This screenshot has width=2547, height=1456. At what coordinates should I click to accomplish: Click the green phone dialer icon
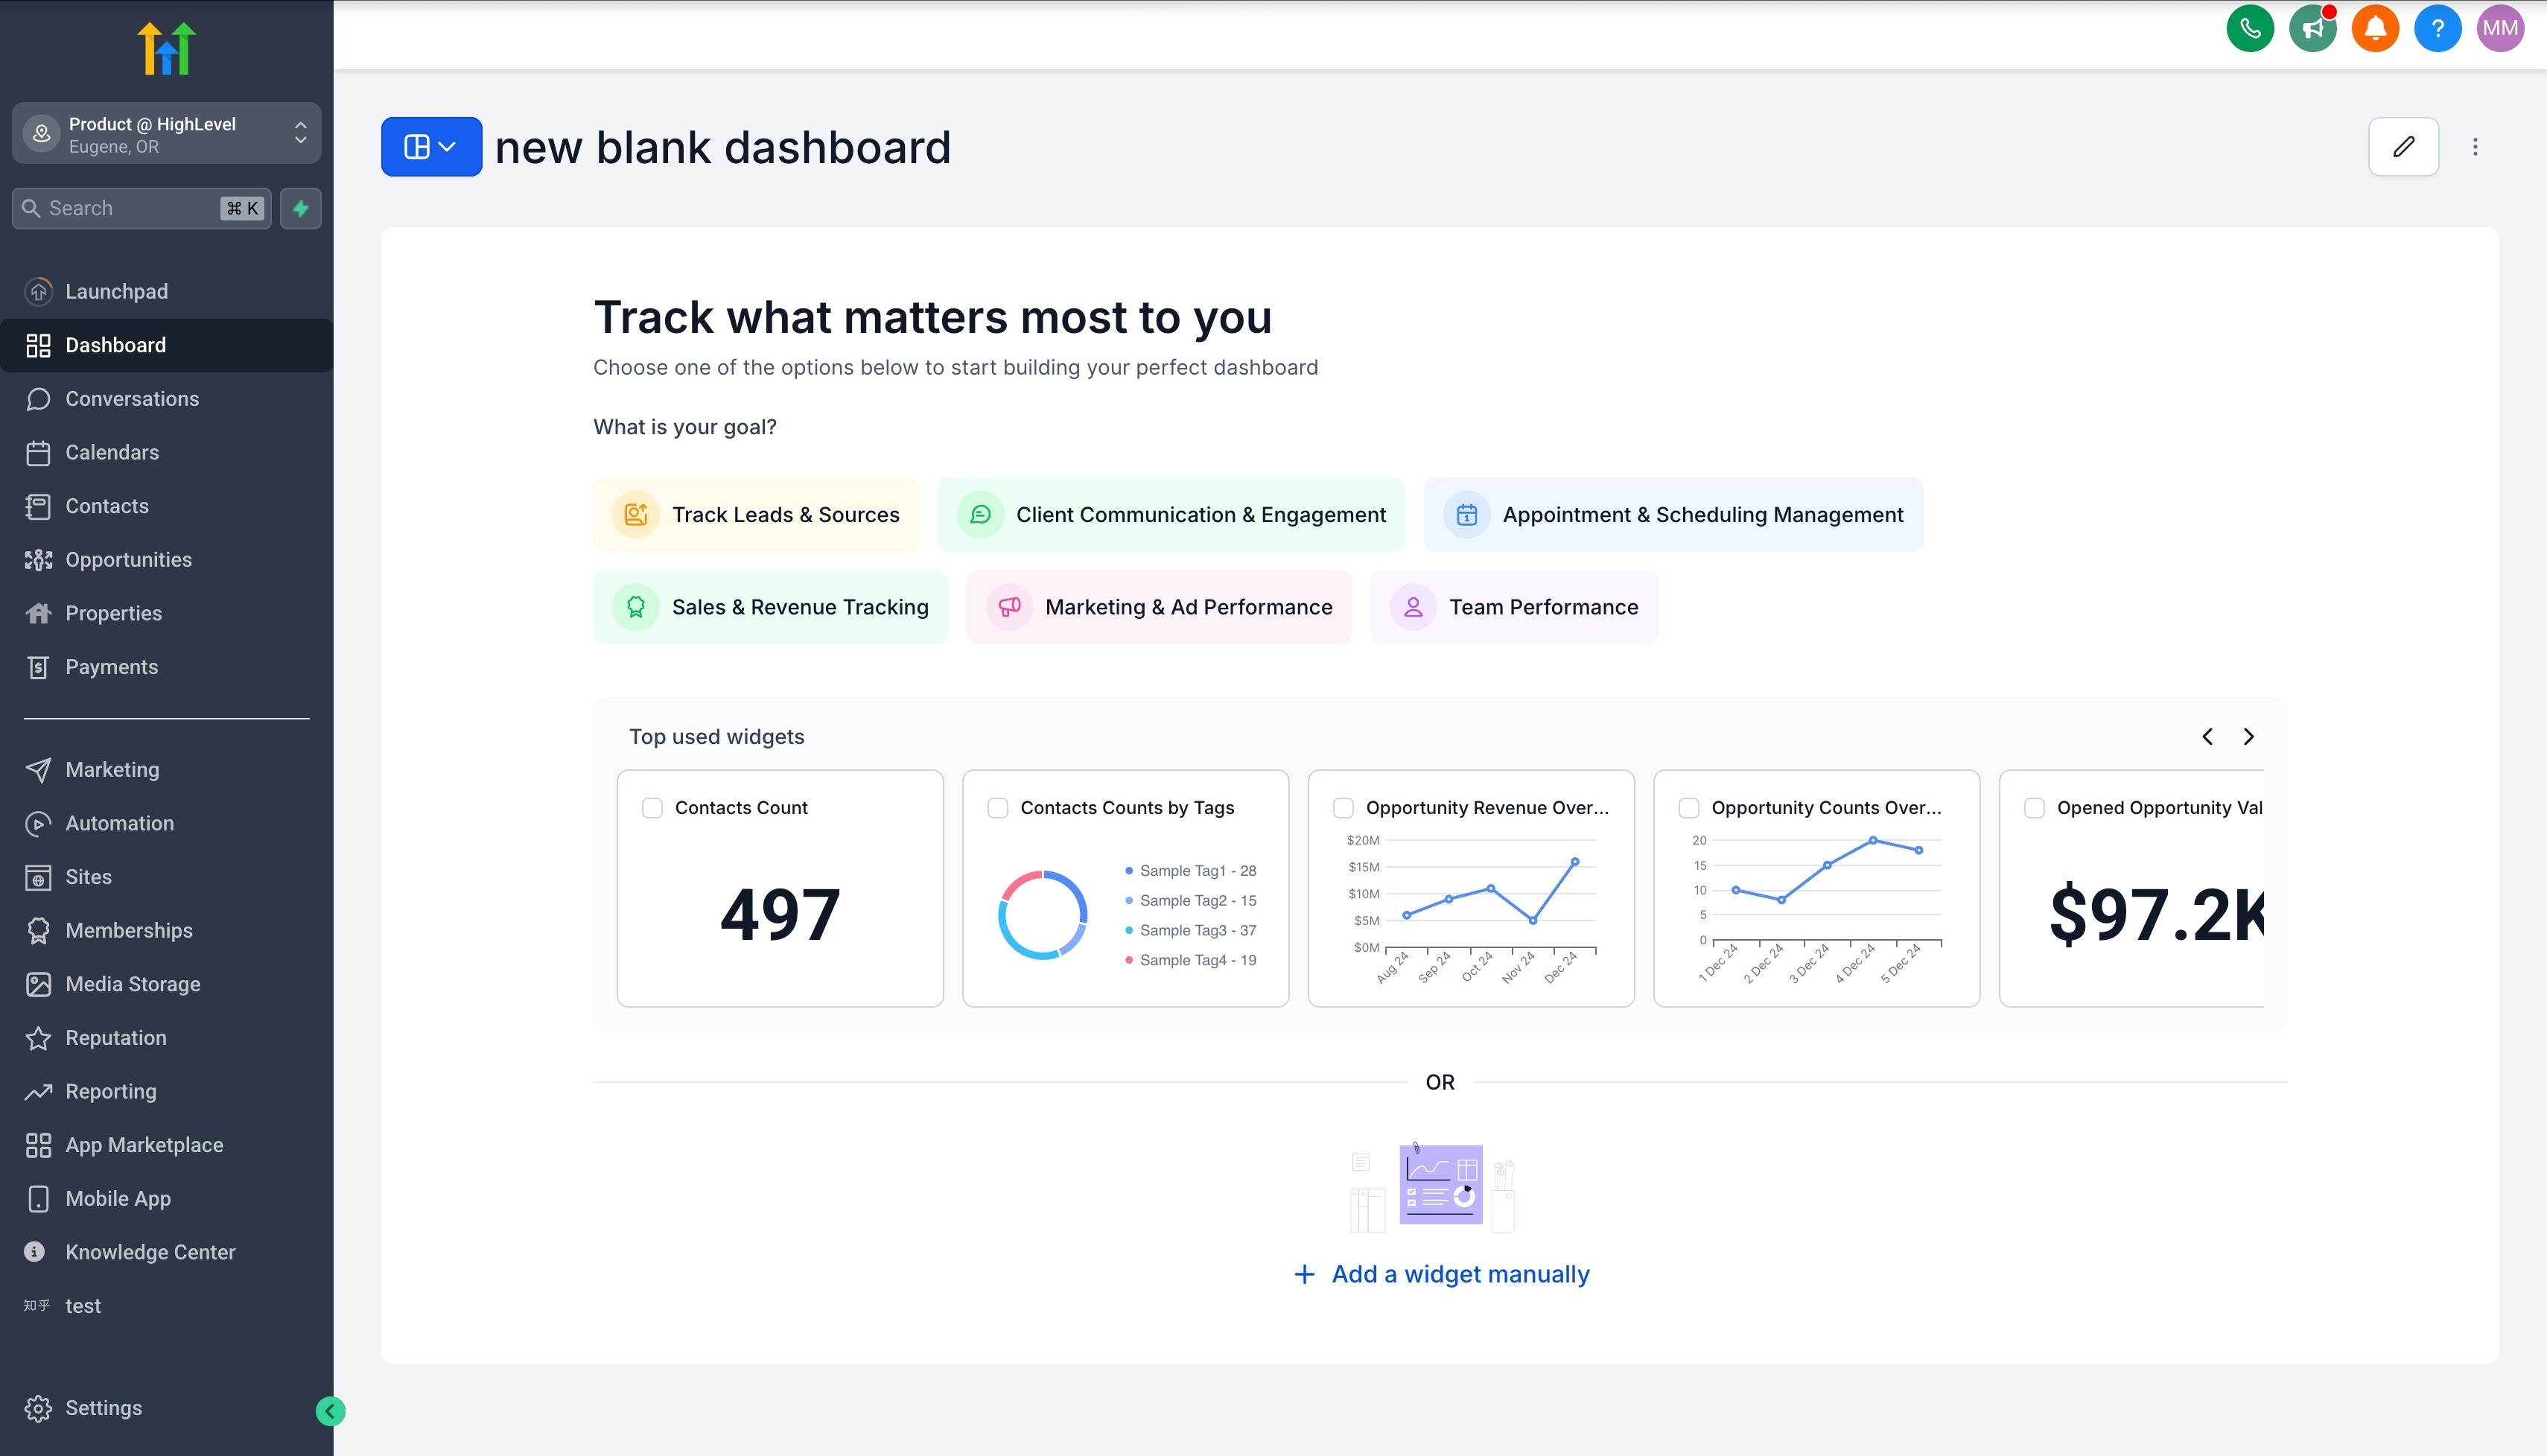tap(2249, 28)
